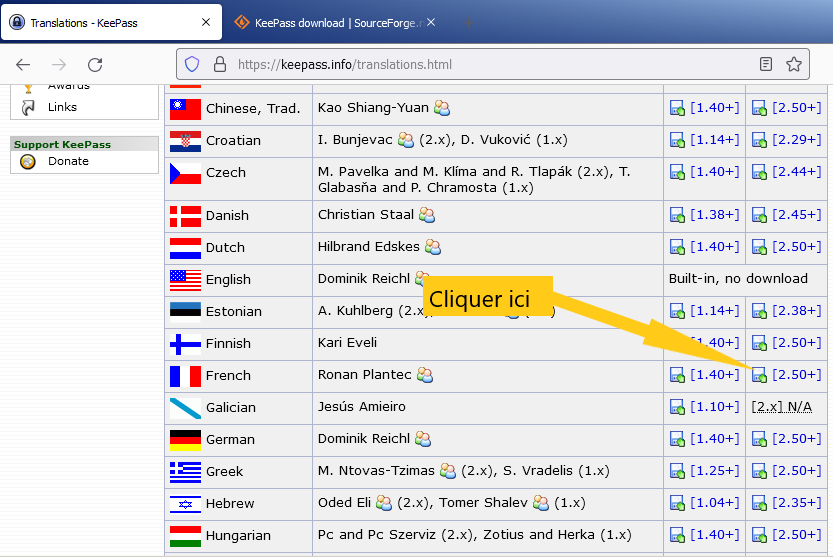Download French translation [1.40+]

pyautogui.click(x=715, y=375)
